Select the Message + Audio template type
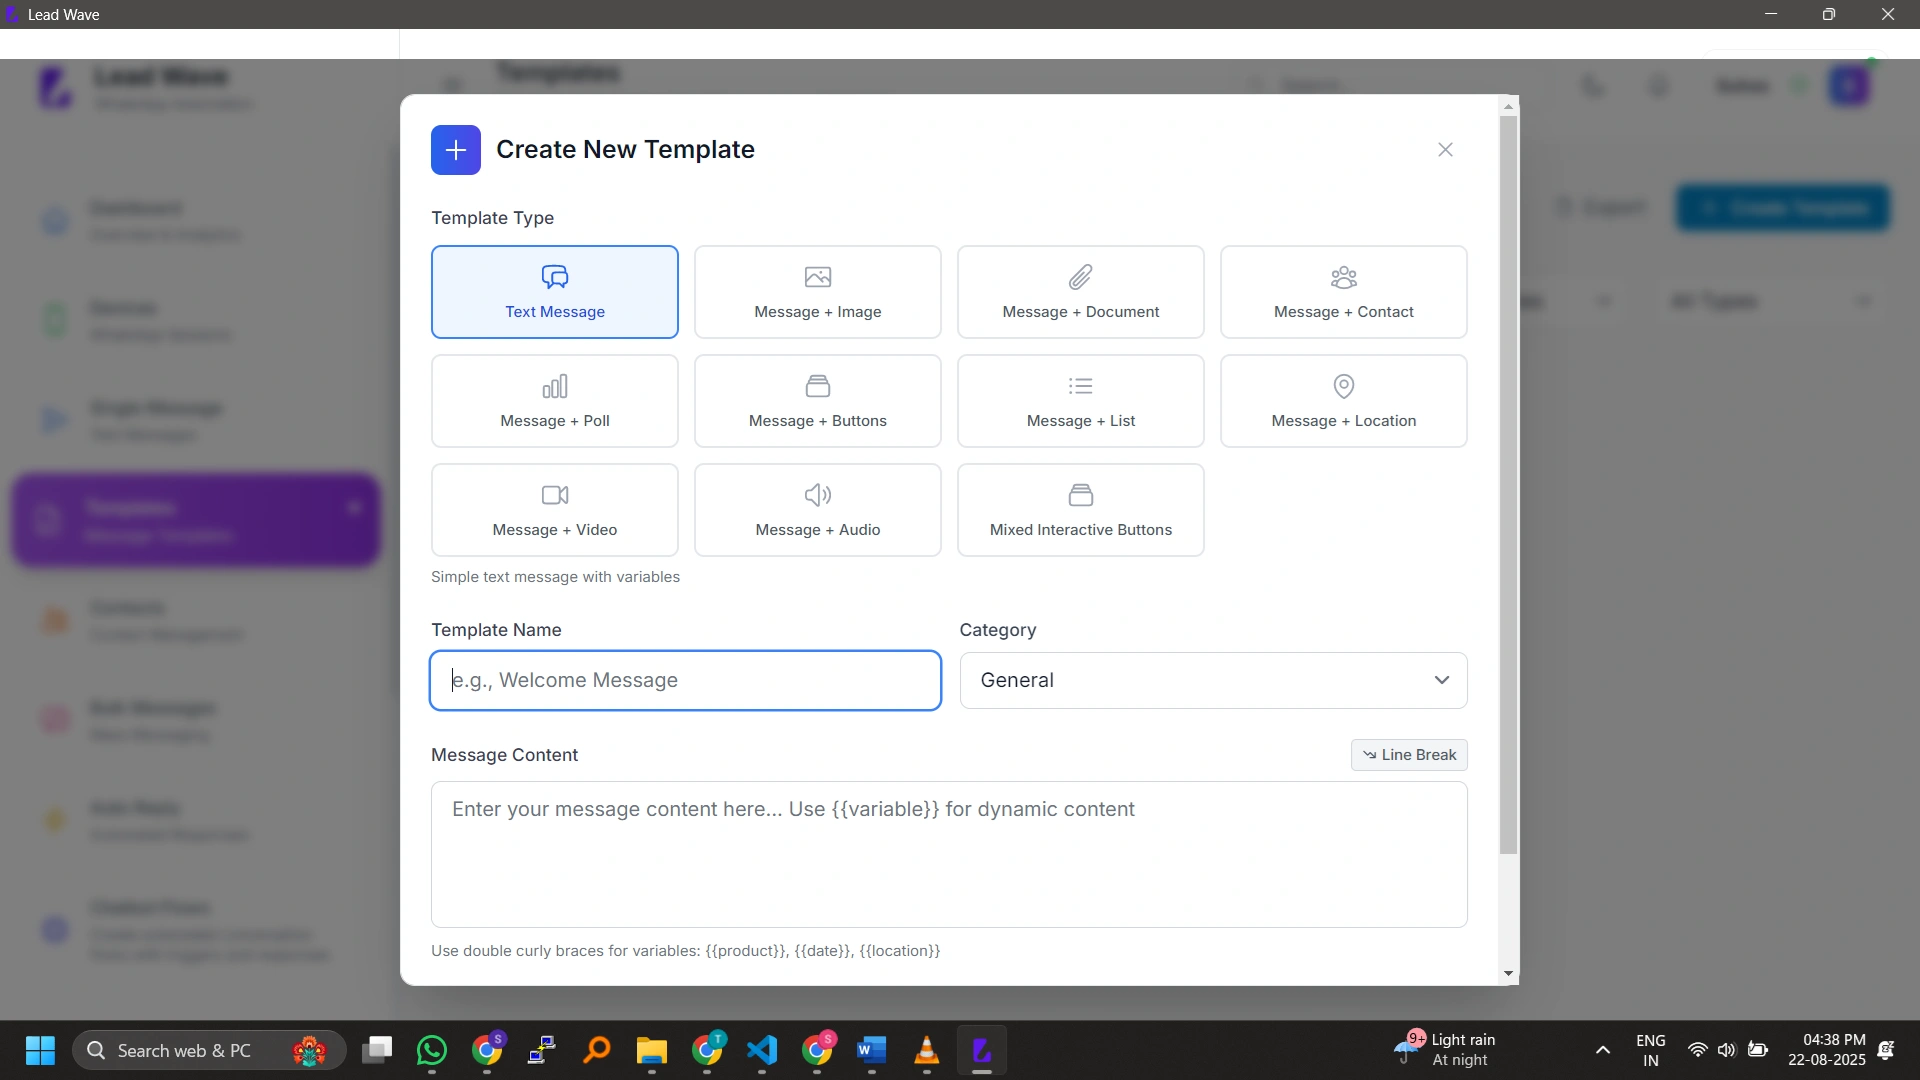 (817, 510)
